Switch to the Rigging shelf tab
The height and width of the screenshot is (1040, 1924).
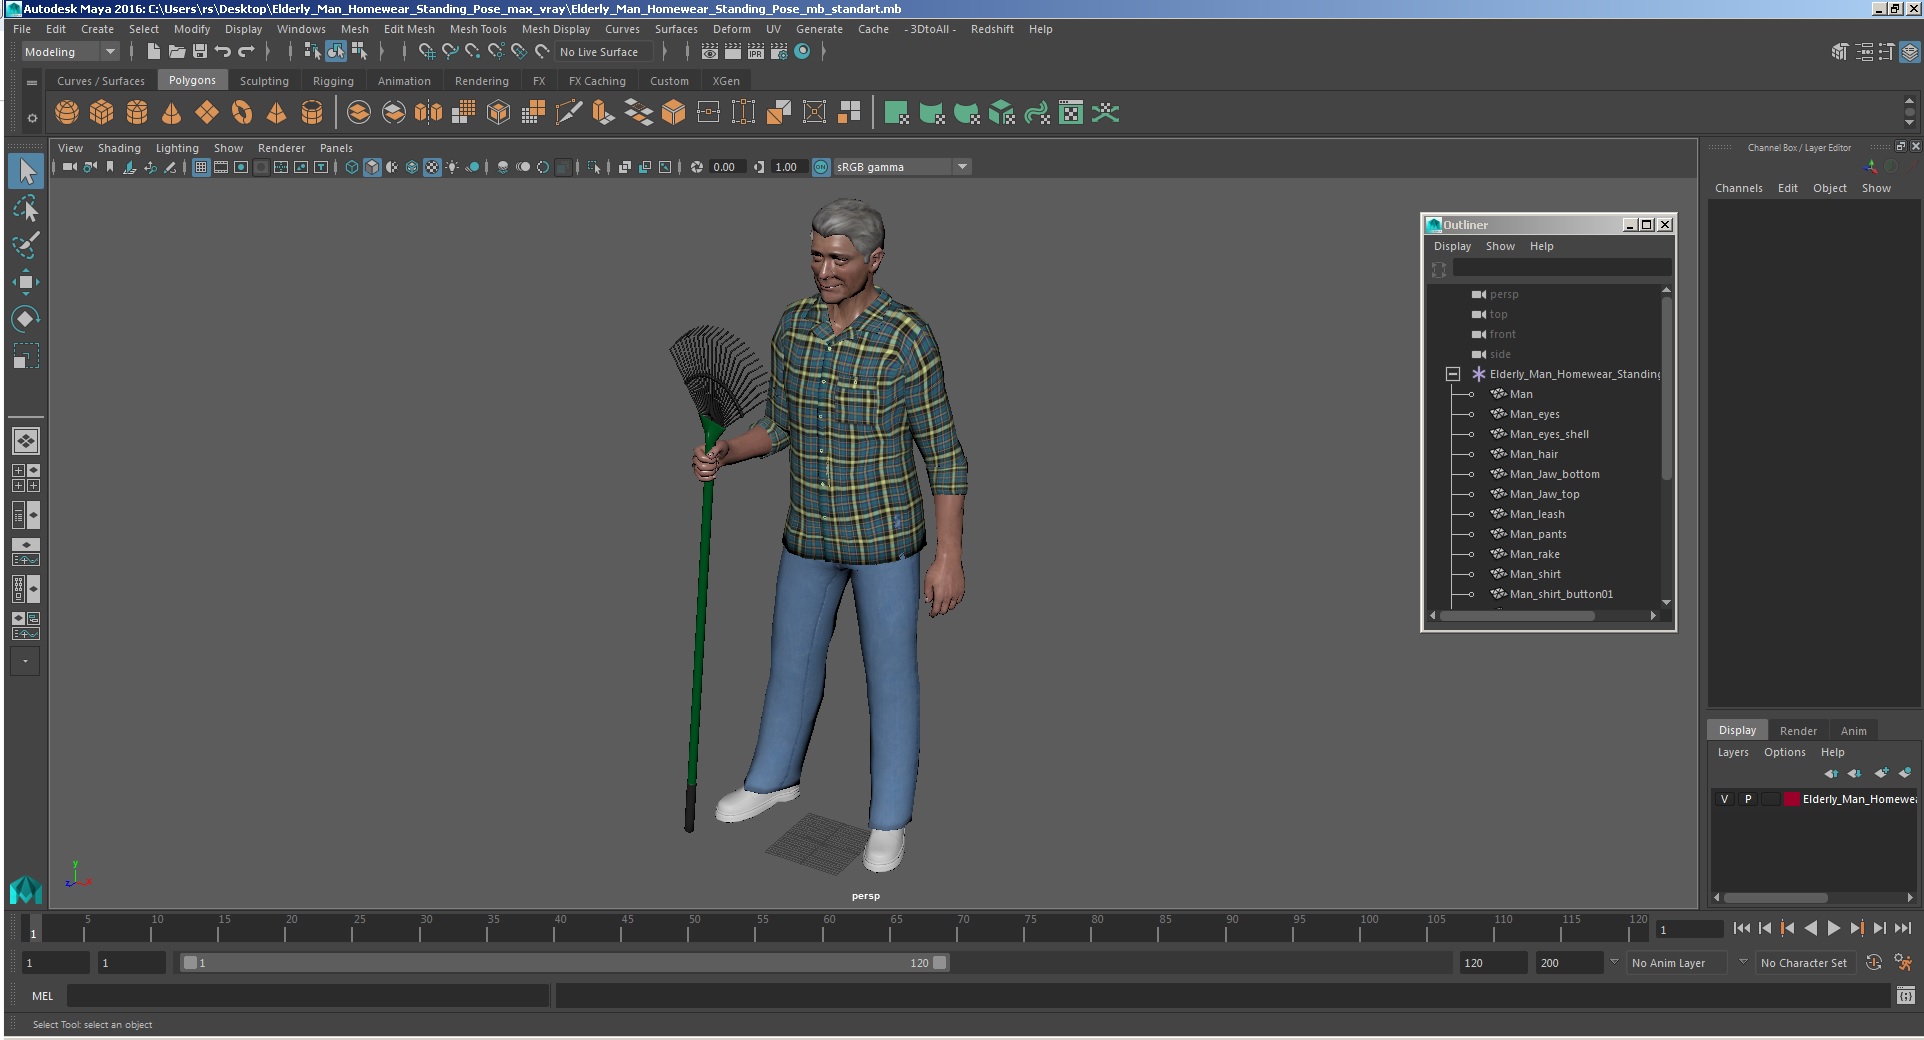333,81
